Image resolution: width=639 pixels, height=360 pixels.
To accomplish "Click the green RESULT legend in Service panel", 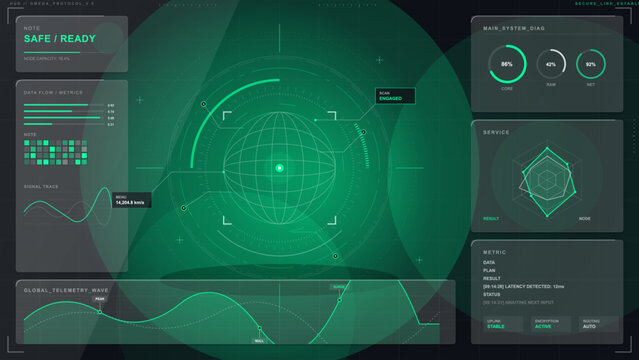I will (x=491, y=219).
